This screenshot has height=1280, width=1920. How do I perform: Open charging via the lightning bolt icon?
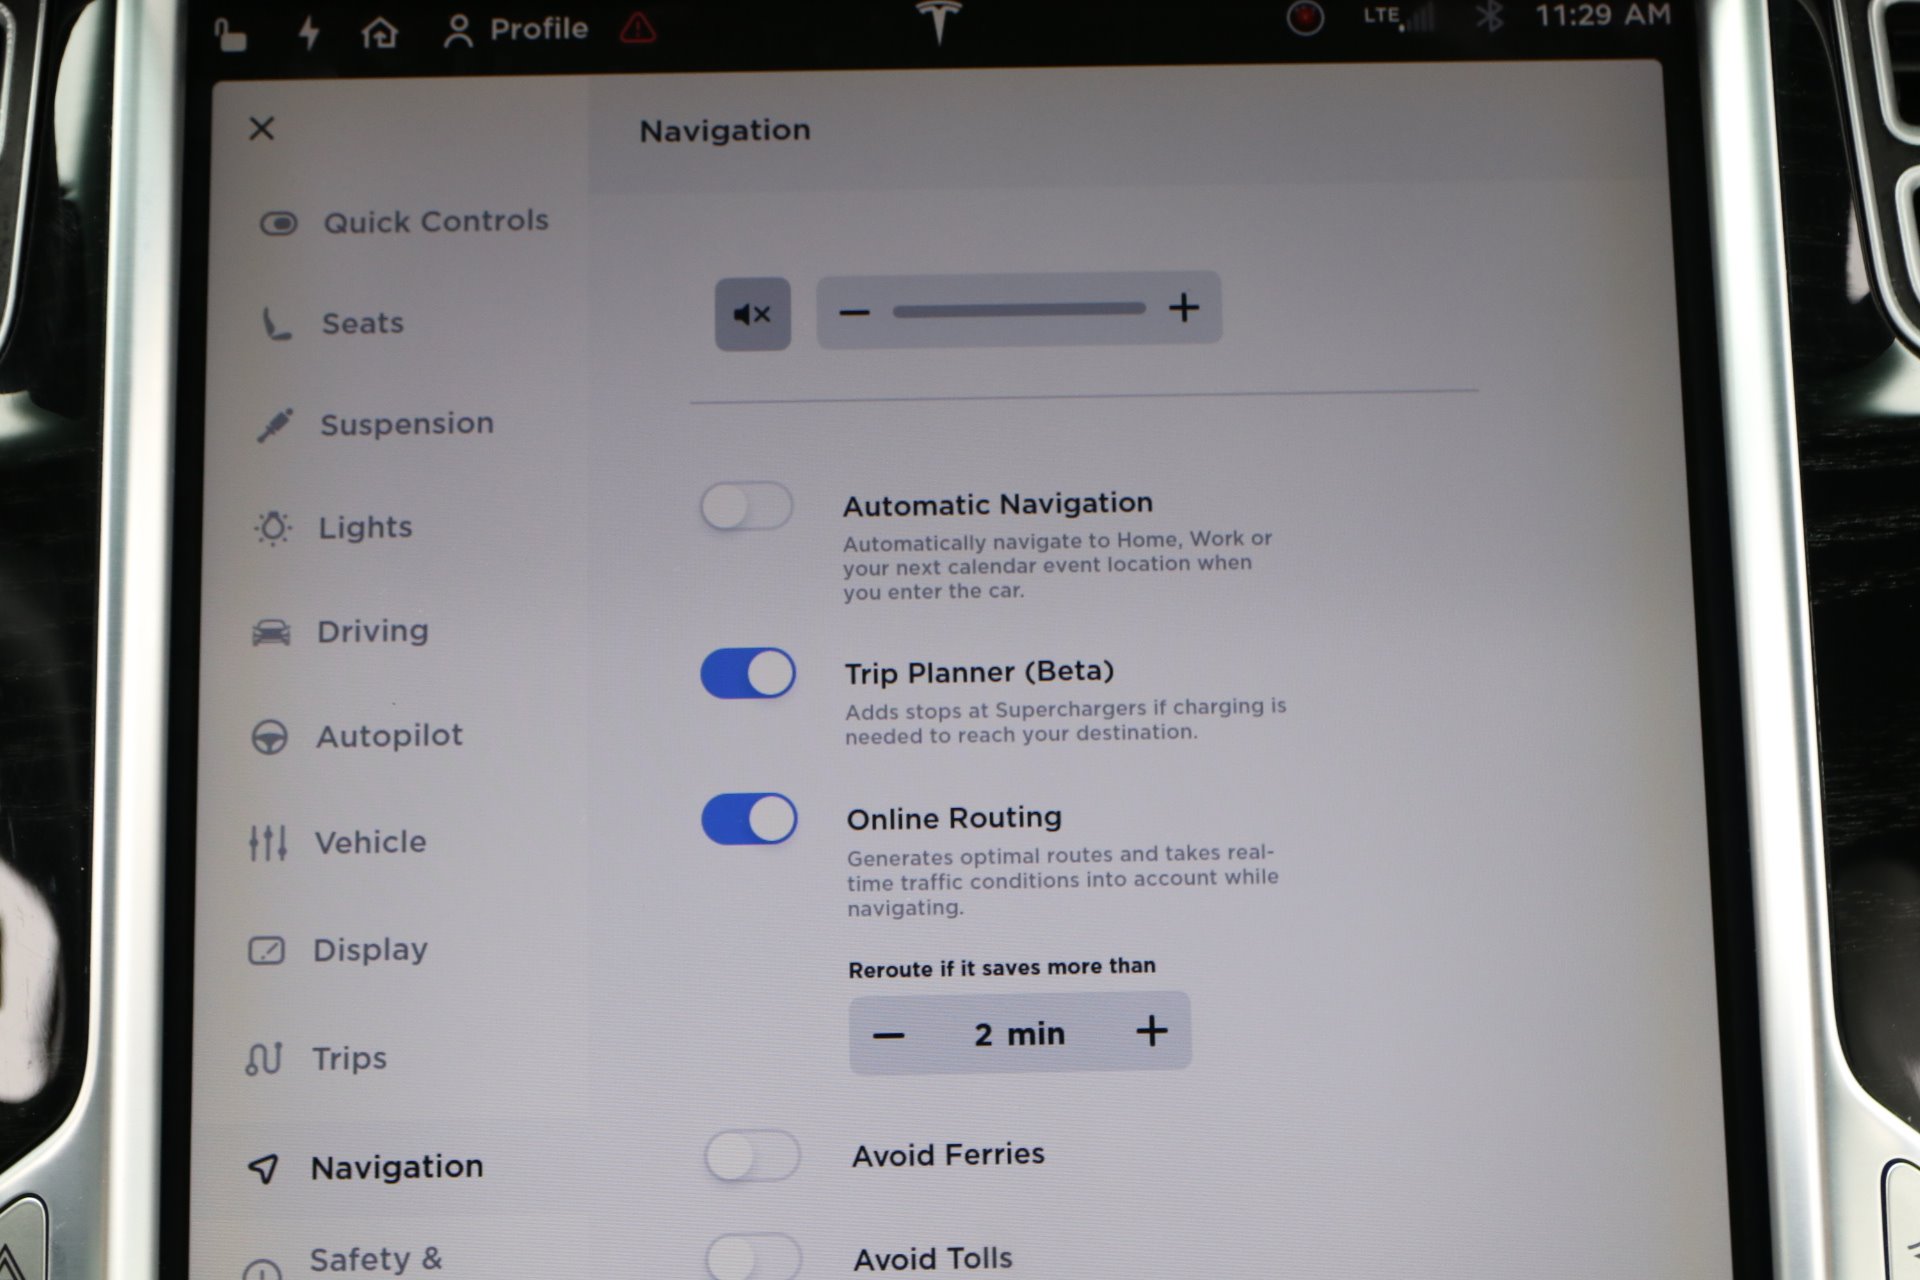click(x=309, y=32)
